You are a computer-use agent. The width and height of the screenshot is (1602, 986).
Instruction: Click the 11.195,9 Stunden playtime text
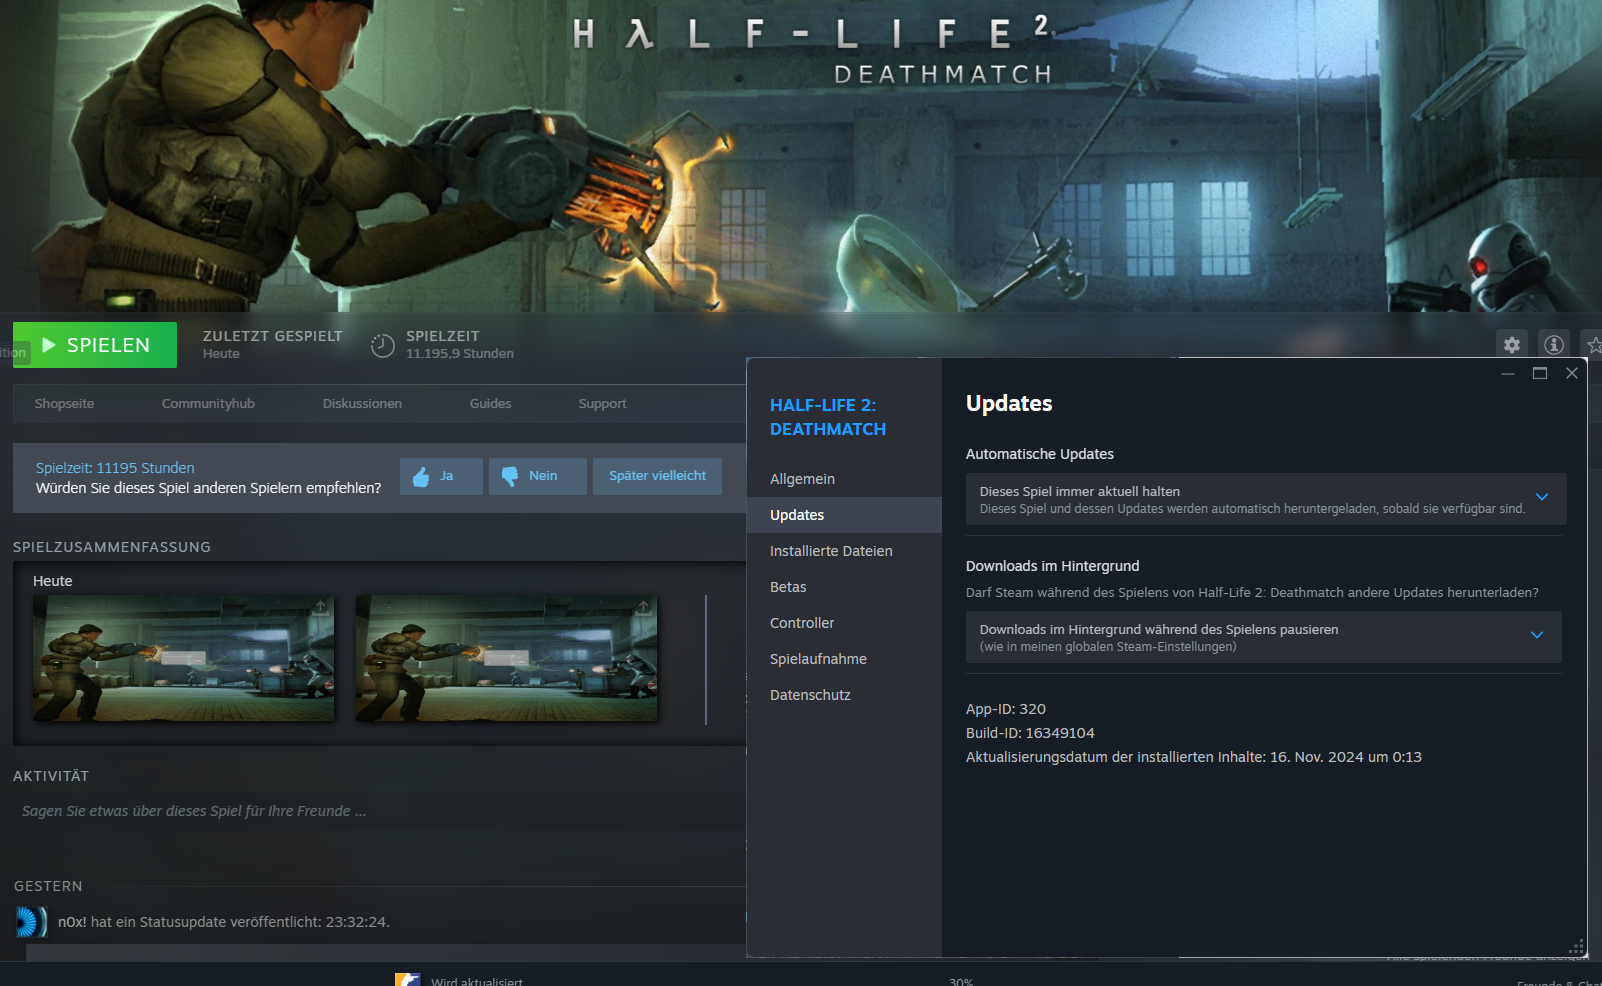pos(460,354)
